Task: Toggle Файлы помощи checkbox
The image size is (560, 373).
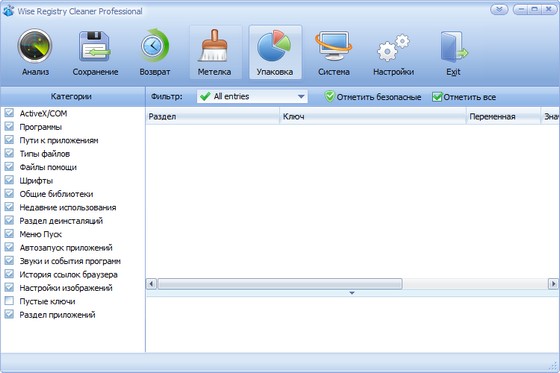Action: (9, 166)
